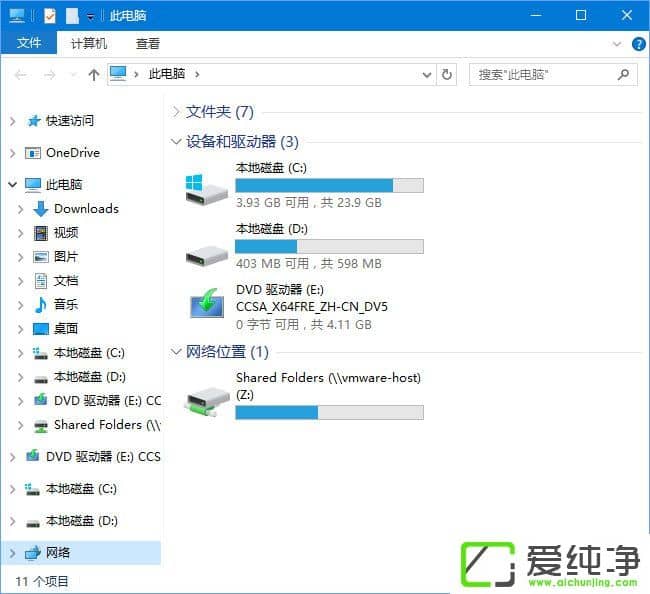The image size is (650, 594).
Task: Open the Customize Quick Access Toolbar dropdown
Action: 90,17
